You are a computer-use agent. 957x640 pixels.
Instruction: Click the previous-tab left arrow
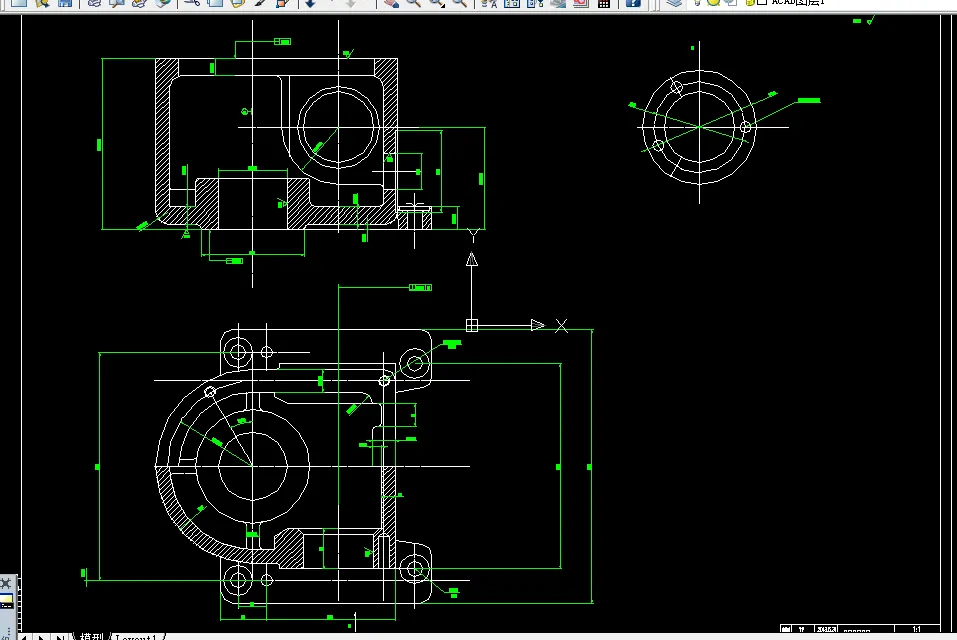tap(24, 637)
